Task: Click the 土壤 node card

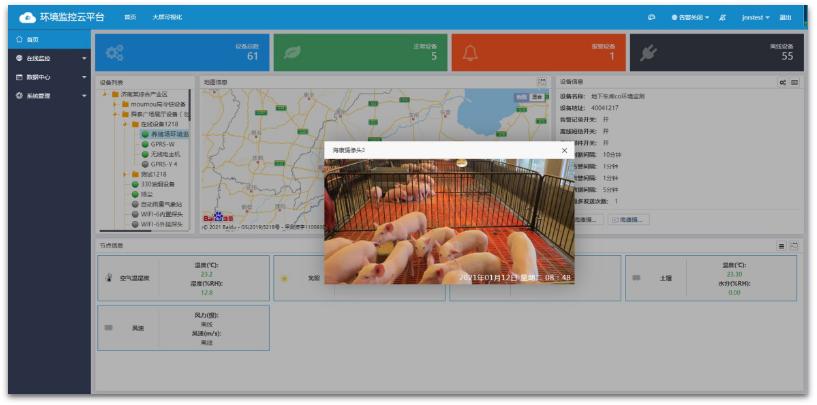Action: point(711,278)
